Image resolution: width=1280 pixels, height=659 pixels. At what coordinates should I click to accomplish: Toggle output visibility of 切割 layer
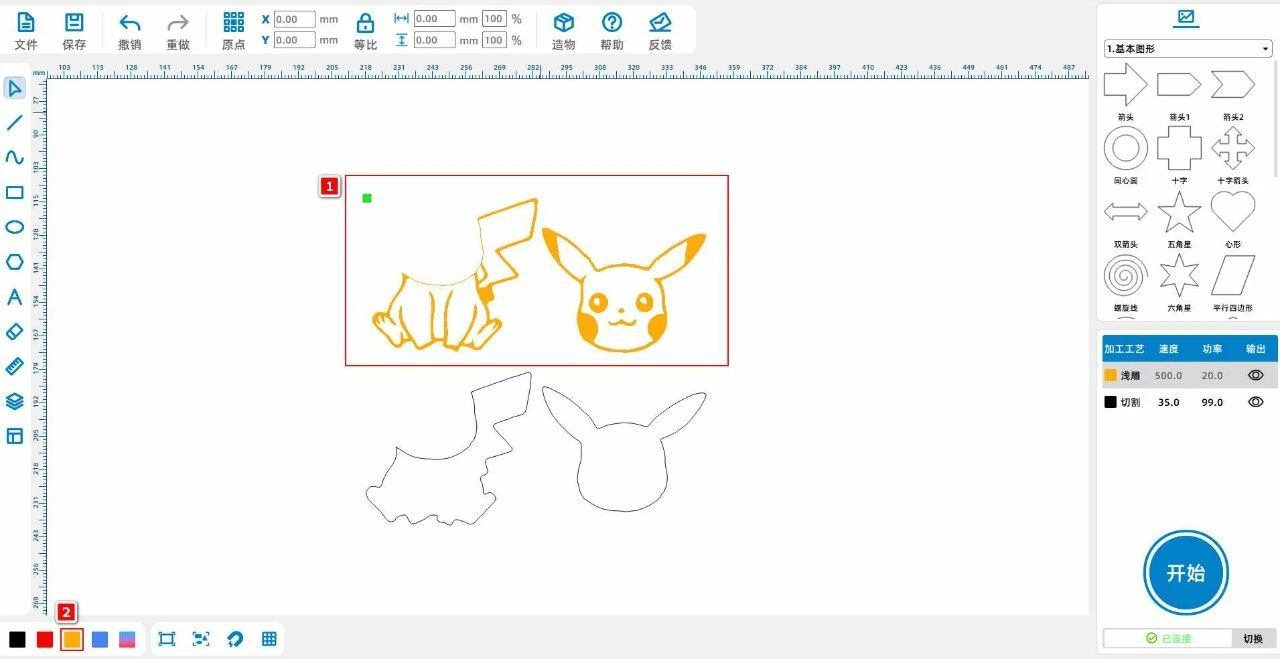tap(1255, 402)
